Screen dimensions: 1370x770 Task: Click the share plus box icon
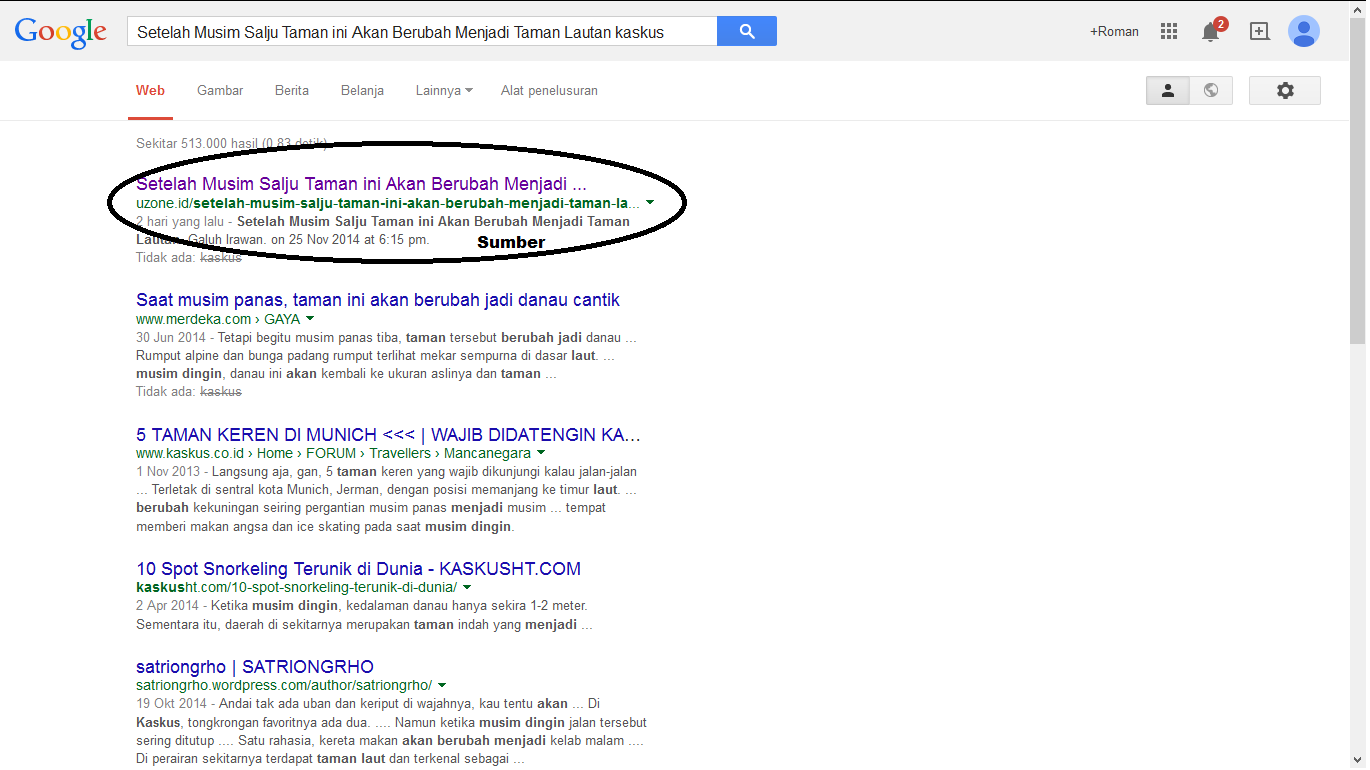point(1259,31)
